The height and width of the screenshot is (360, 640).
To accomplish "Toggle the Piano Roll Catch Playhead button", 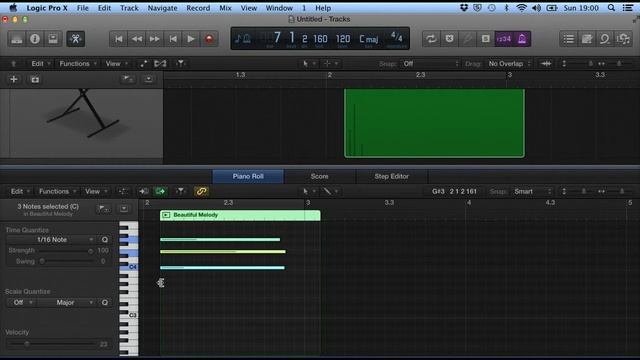I will coord(180,191).
